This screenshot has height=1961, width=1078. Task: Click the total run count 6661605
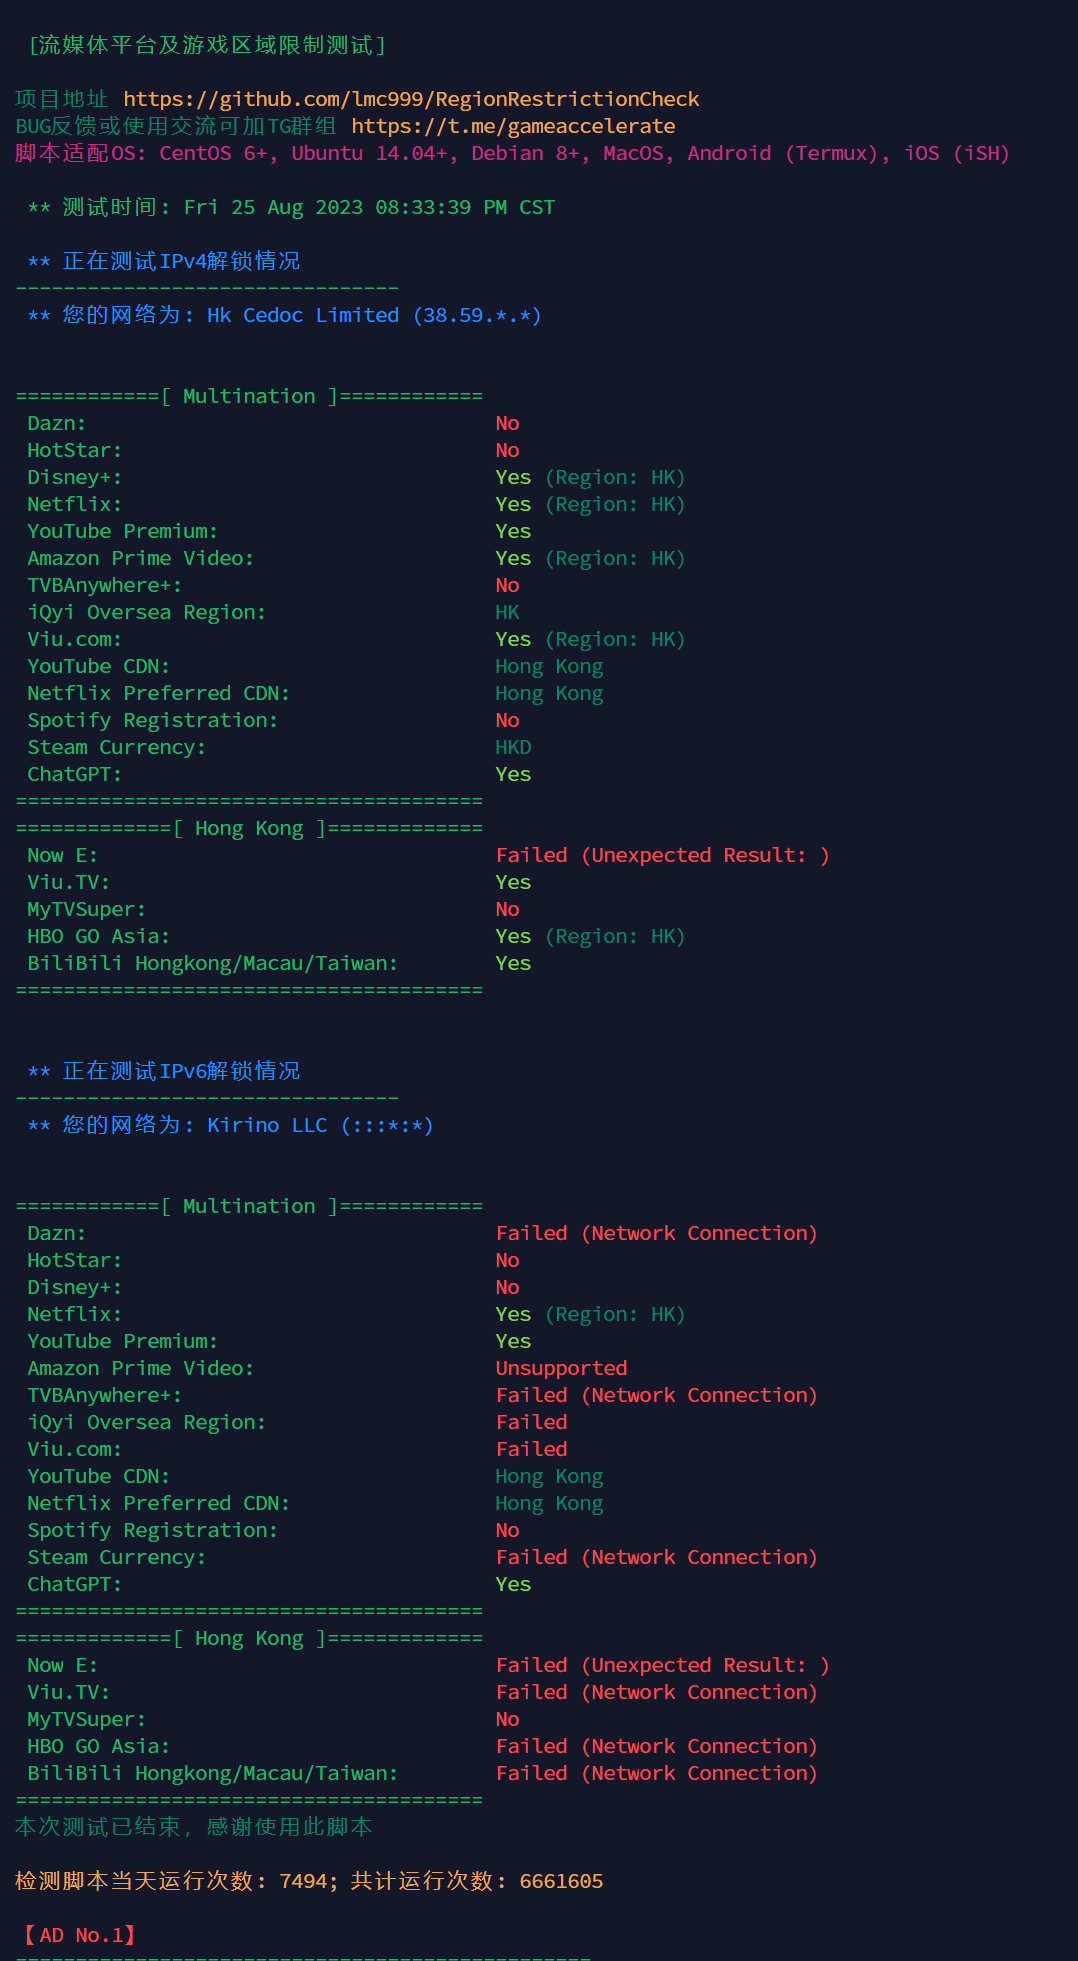tap(561, 1881)
